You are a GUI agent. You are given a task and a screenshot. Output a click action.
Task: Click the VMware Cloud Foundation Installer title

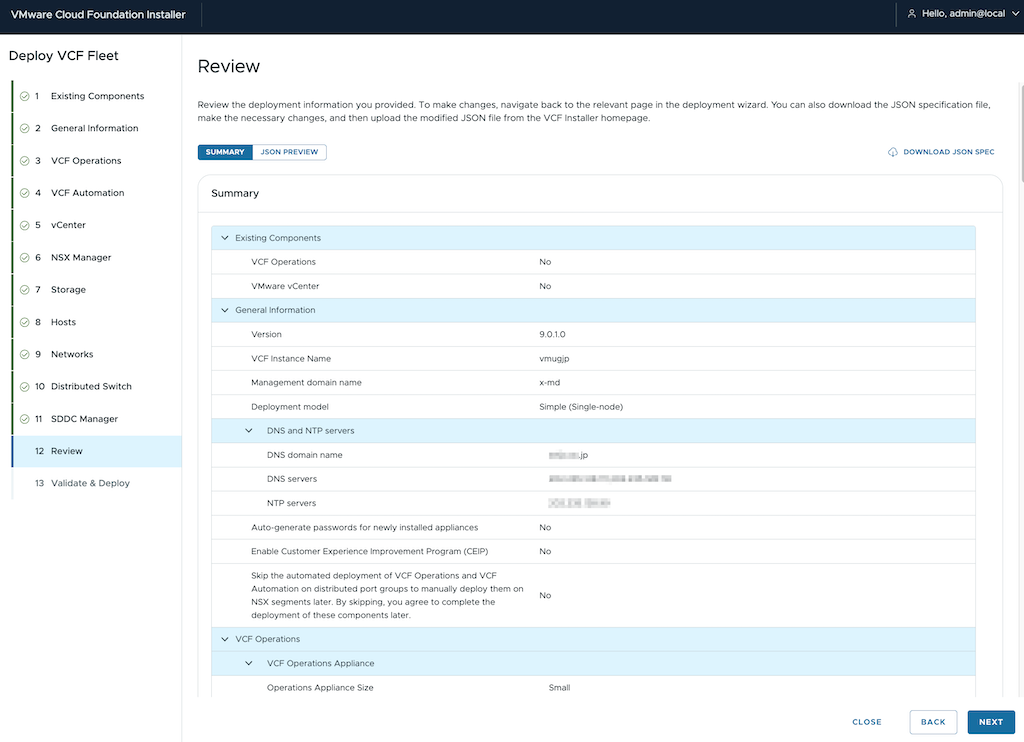[x=98, y=14]
